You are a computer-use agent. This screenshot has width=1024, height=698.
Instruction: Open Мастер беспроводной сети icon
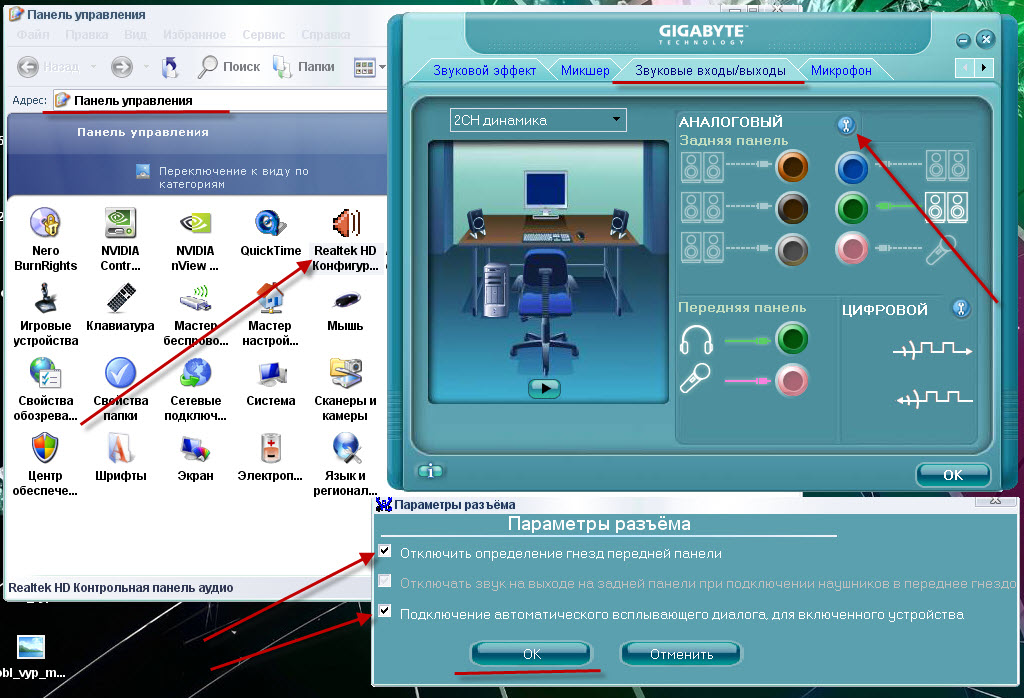195,315
